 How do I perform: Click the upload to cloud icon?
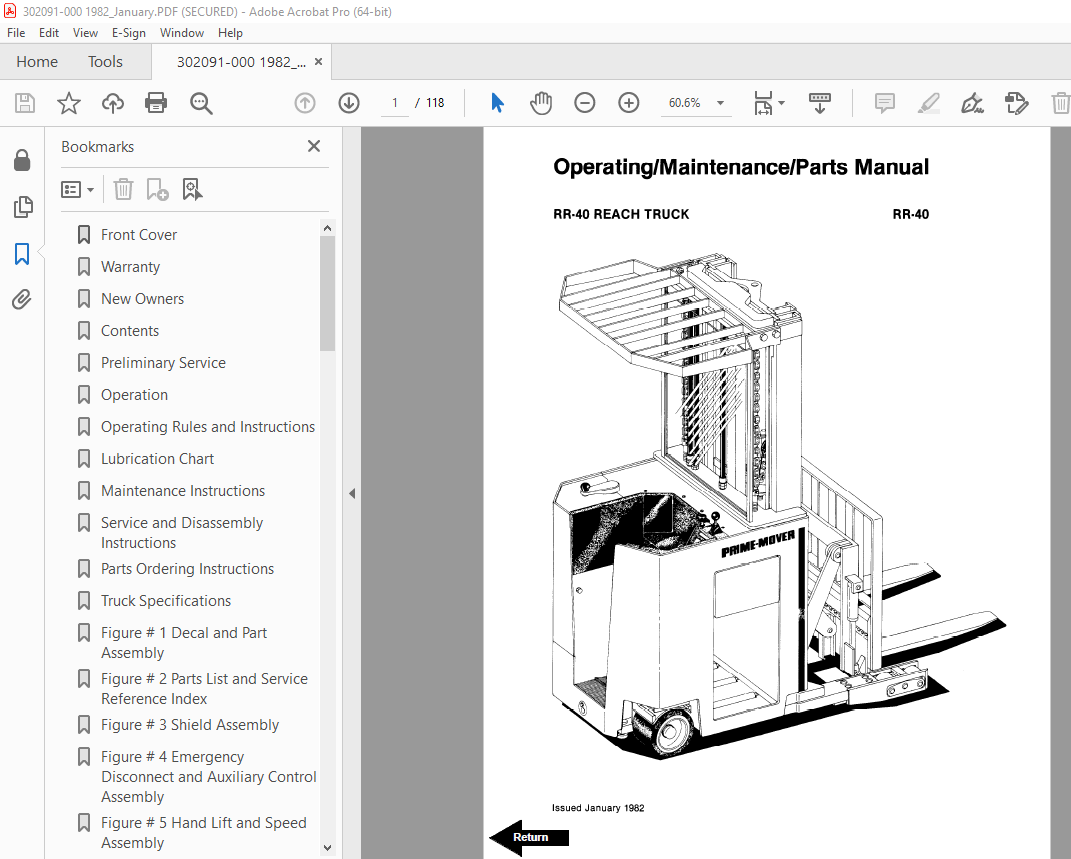[x=113, y=103]
